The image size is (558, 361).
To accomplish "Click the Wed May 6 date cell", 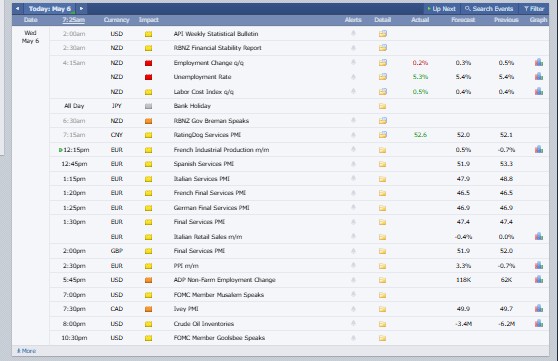I will pos(30,37).
